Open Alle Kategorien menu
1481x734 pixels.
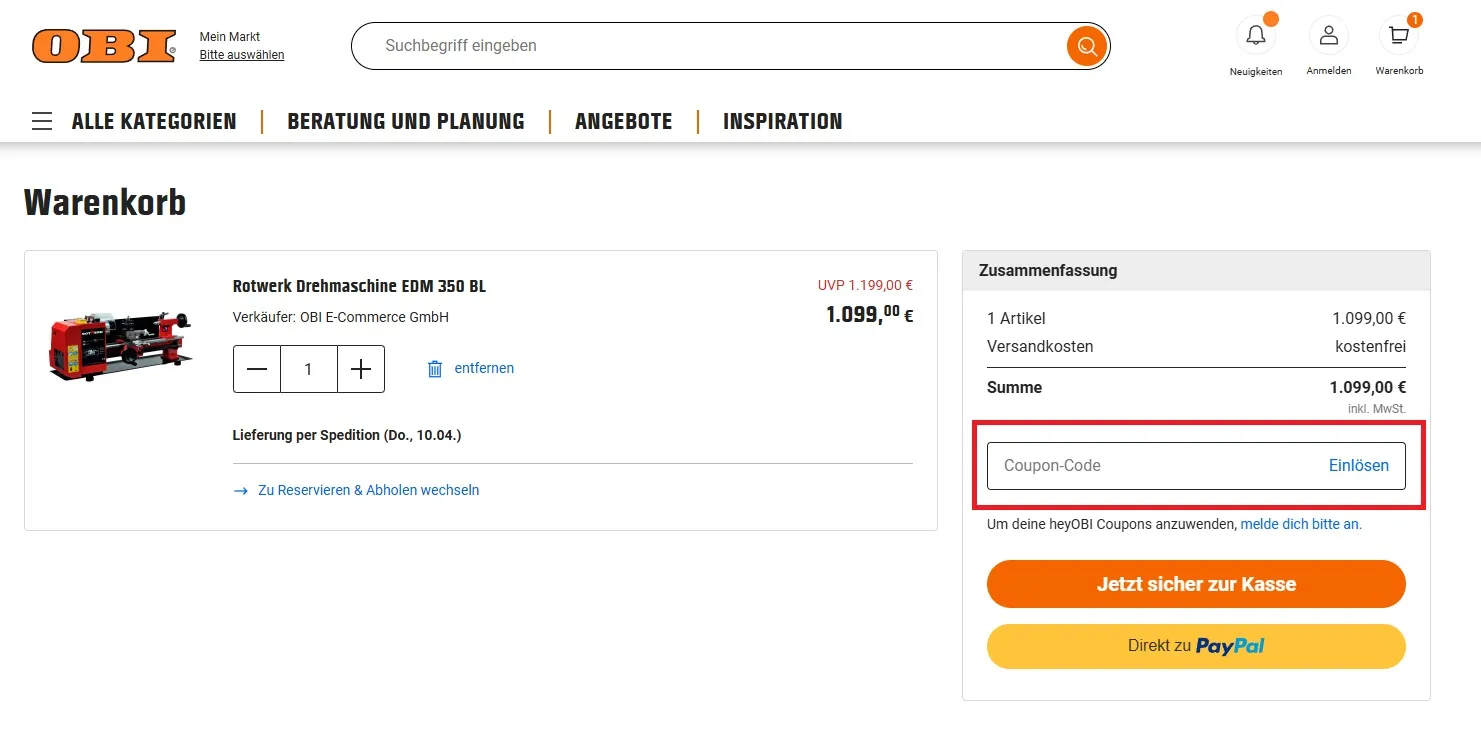[x=154, y=122]
